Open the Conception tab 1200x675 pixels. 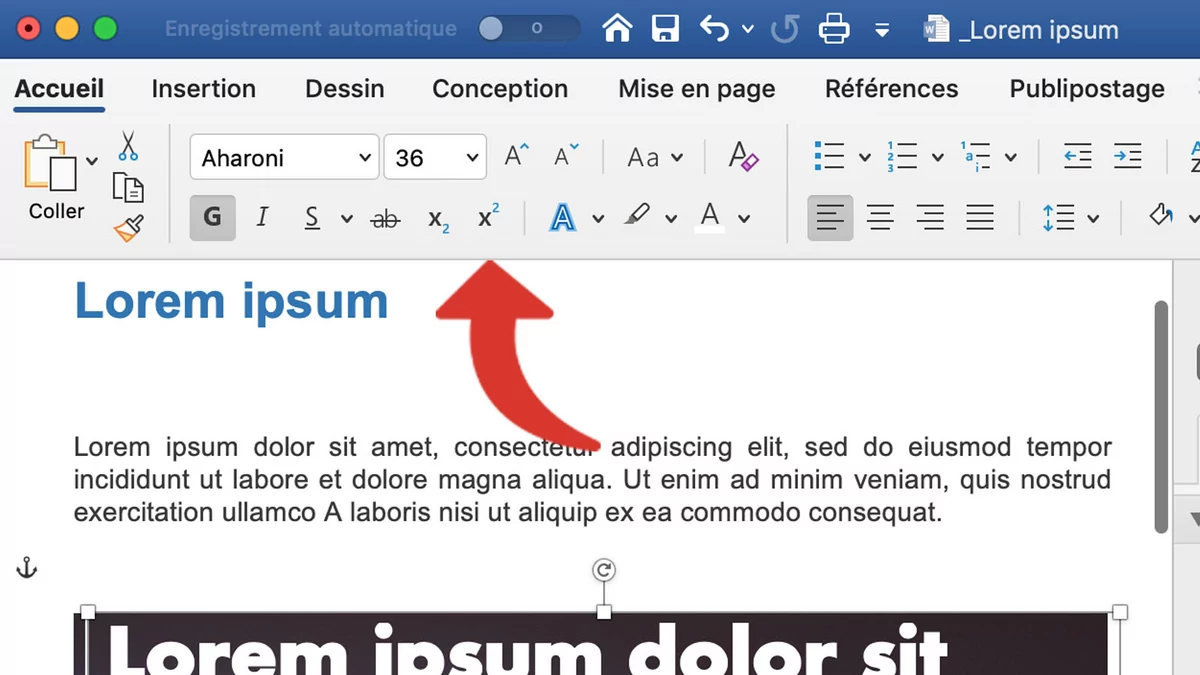click(x=500, y=88)
